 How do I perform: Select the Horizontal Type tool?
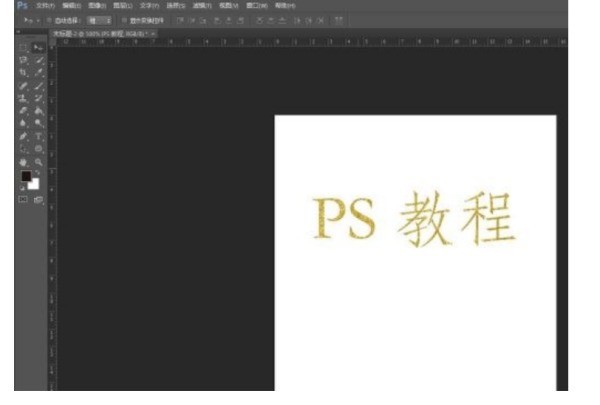38,136
